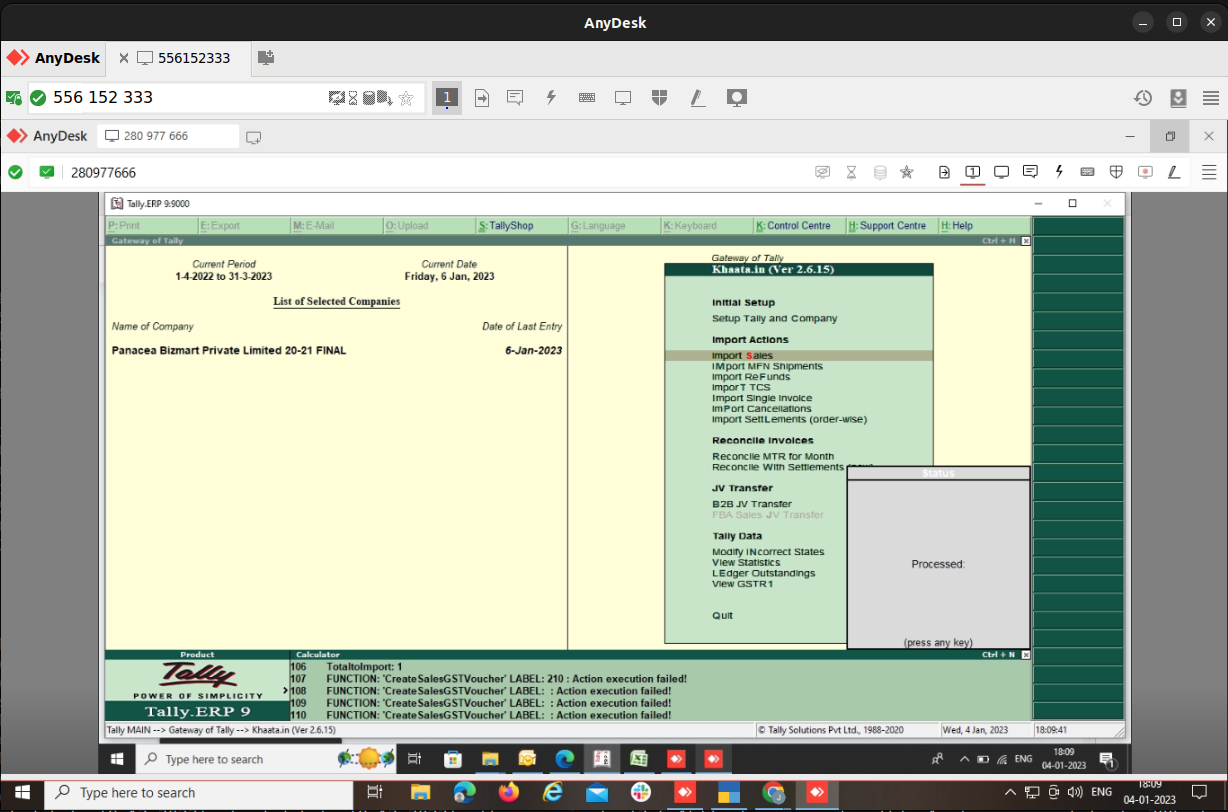Click the 556 152 333 address field
This screenshot has height=812, width=1228.
click(185, 98)
